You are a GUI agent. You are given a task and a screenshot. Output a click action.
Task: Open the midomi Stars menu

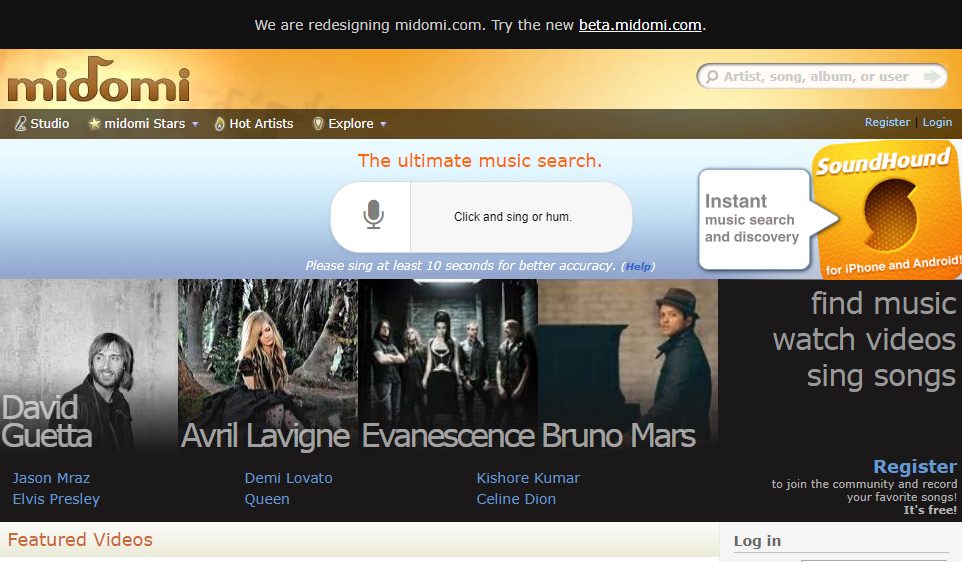[144, 123]
